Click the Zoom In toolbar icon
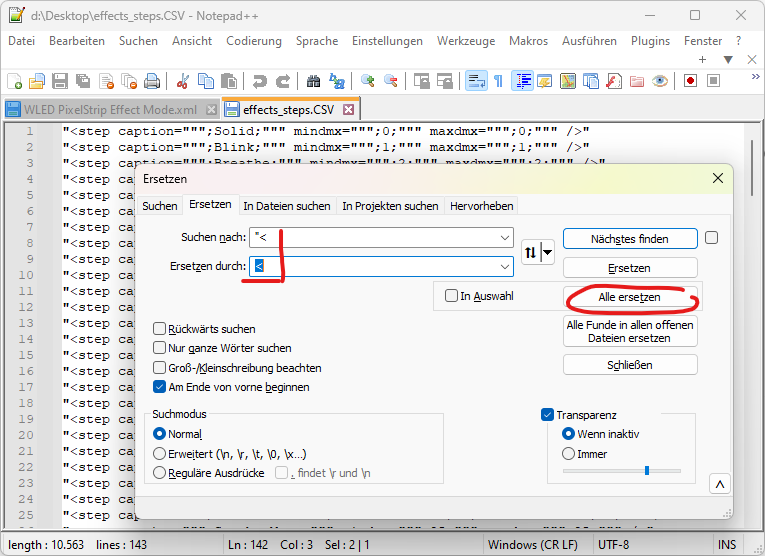This screenshot has height=556, width=765. 367,81
